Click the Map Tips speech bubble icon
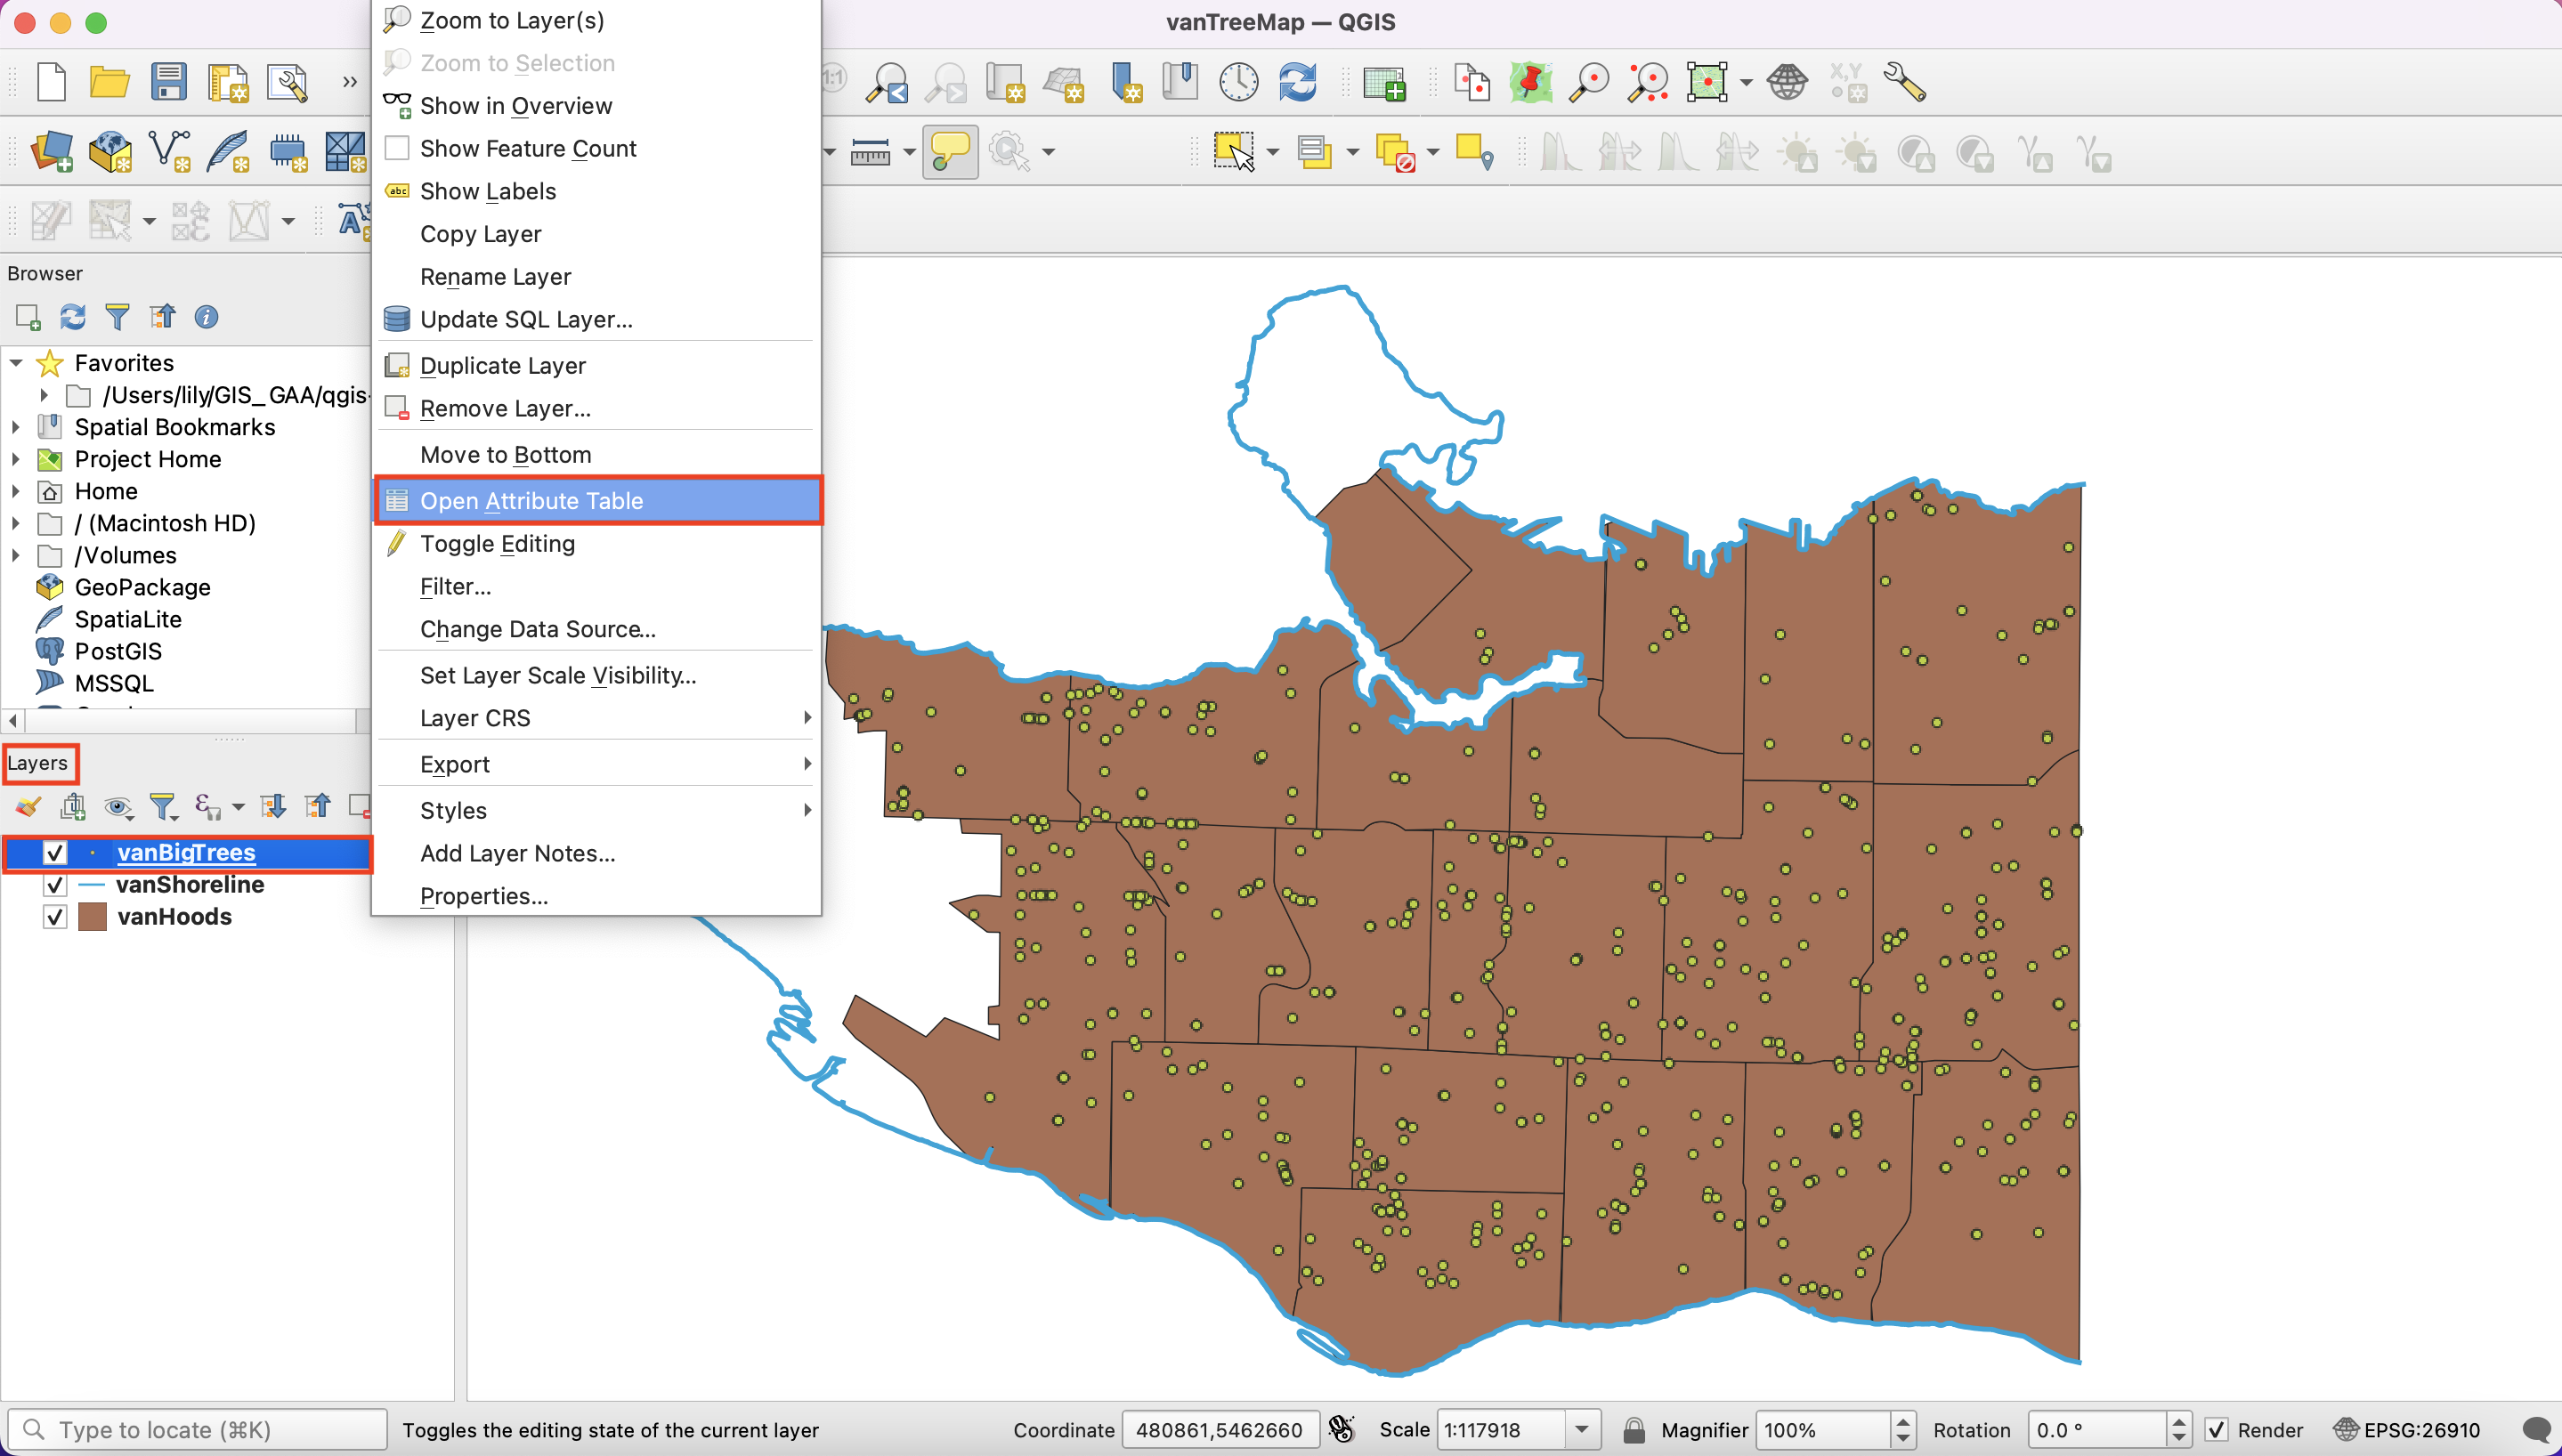Viewport: 2562px width, 1456px height. (x=949, y=152)
